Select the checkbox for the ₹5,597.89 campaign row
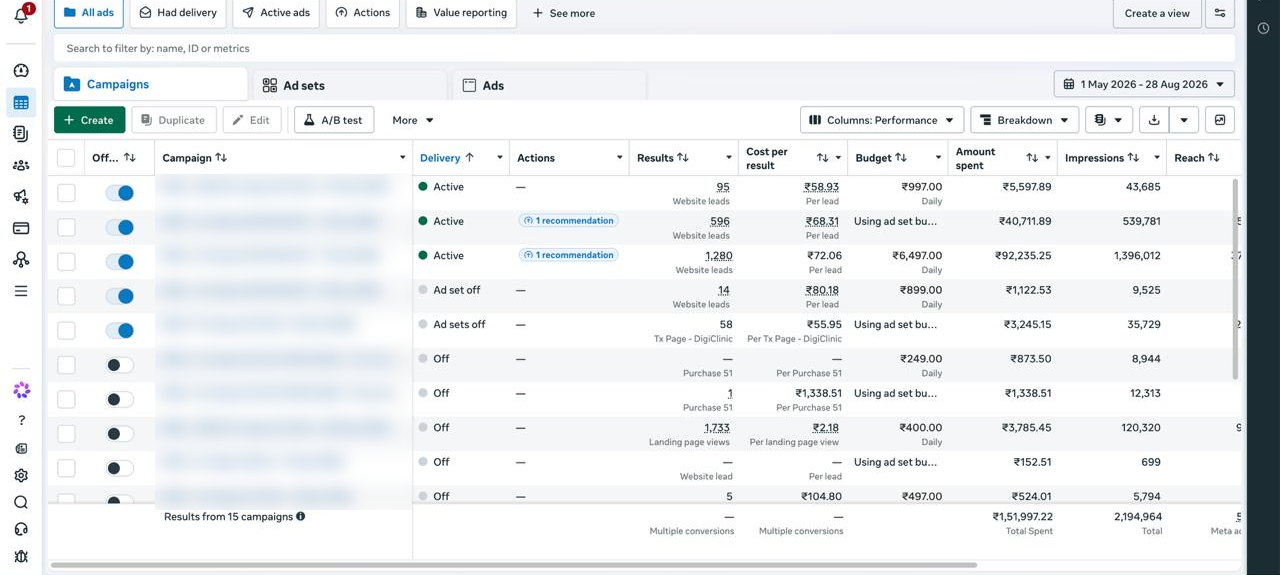The image size is (1280, 575). 66,193
